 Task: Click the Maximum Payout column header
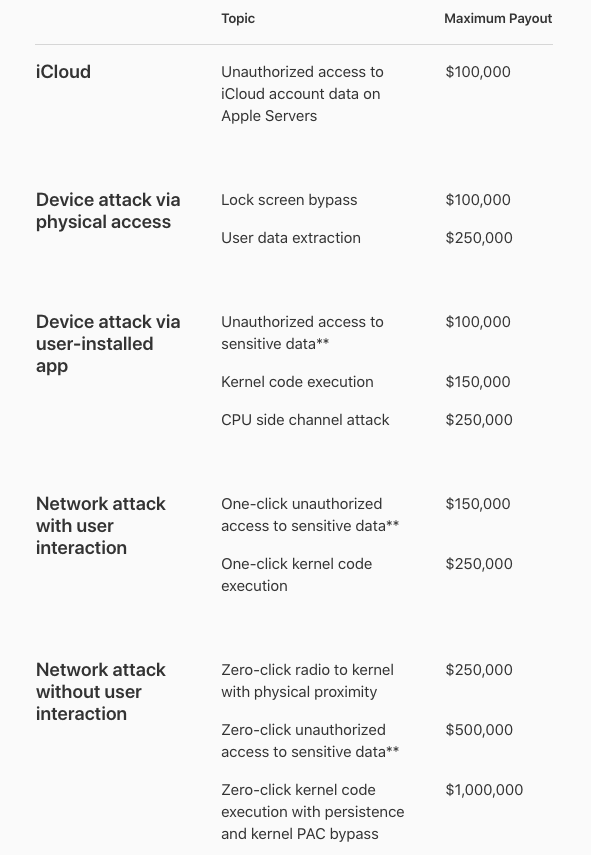click(498, 19)
